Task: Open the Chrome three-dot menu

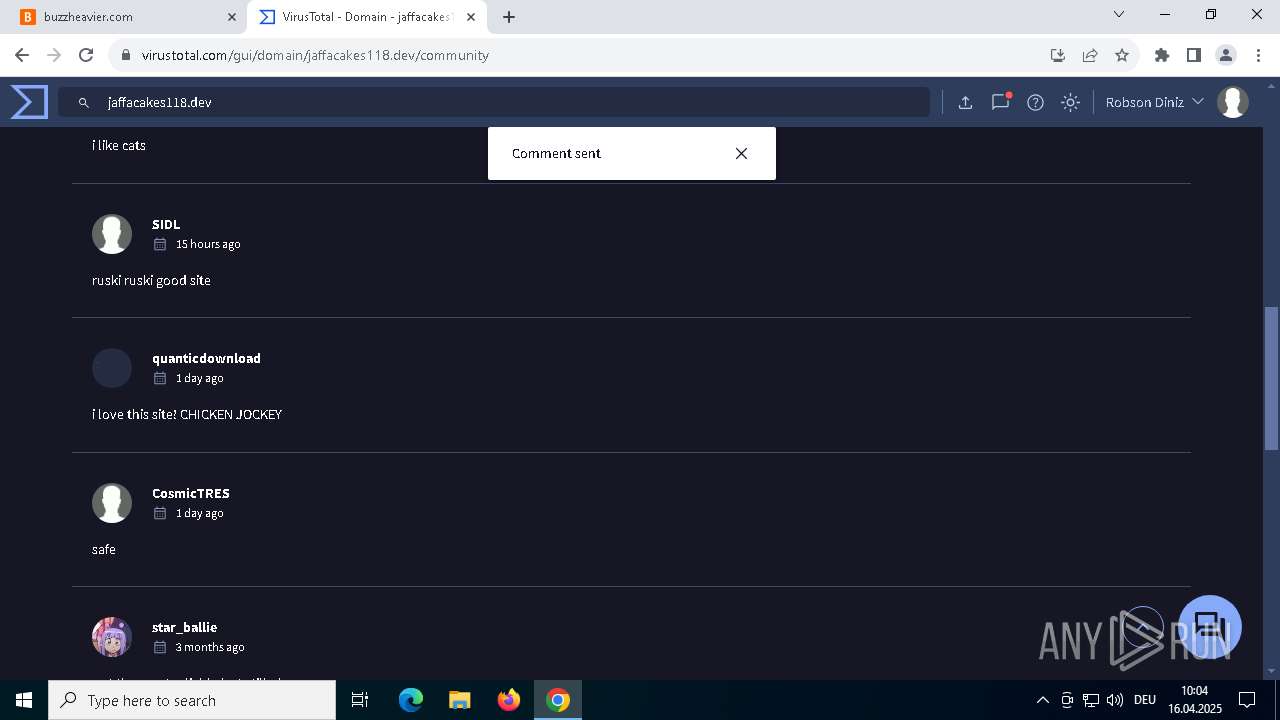Action: coord(1258,55)
